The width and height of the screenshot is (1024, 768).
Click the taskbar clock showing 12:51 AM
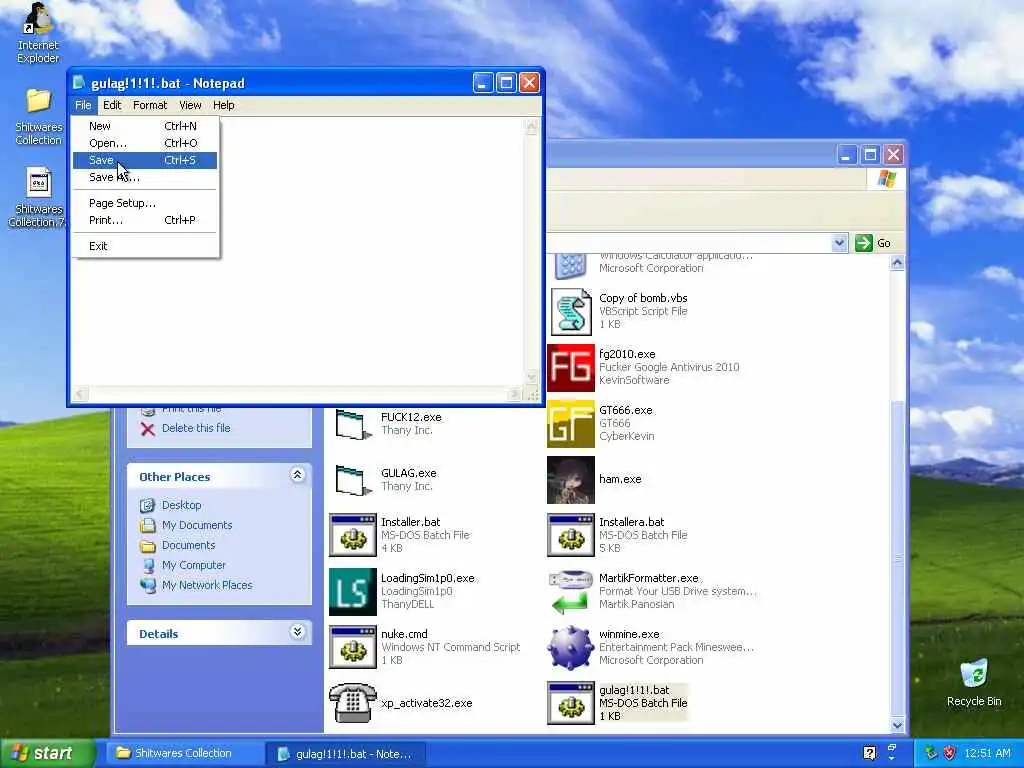tap(987, 753)
